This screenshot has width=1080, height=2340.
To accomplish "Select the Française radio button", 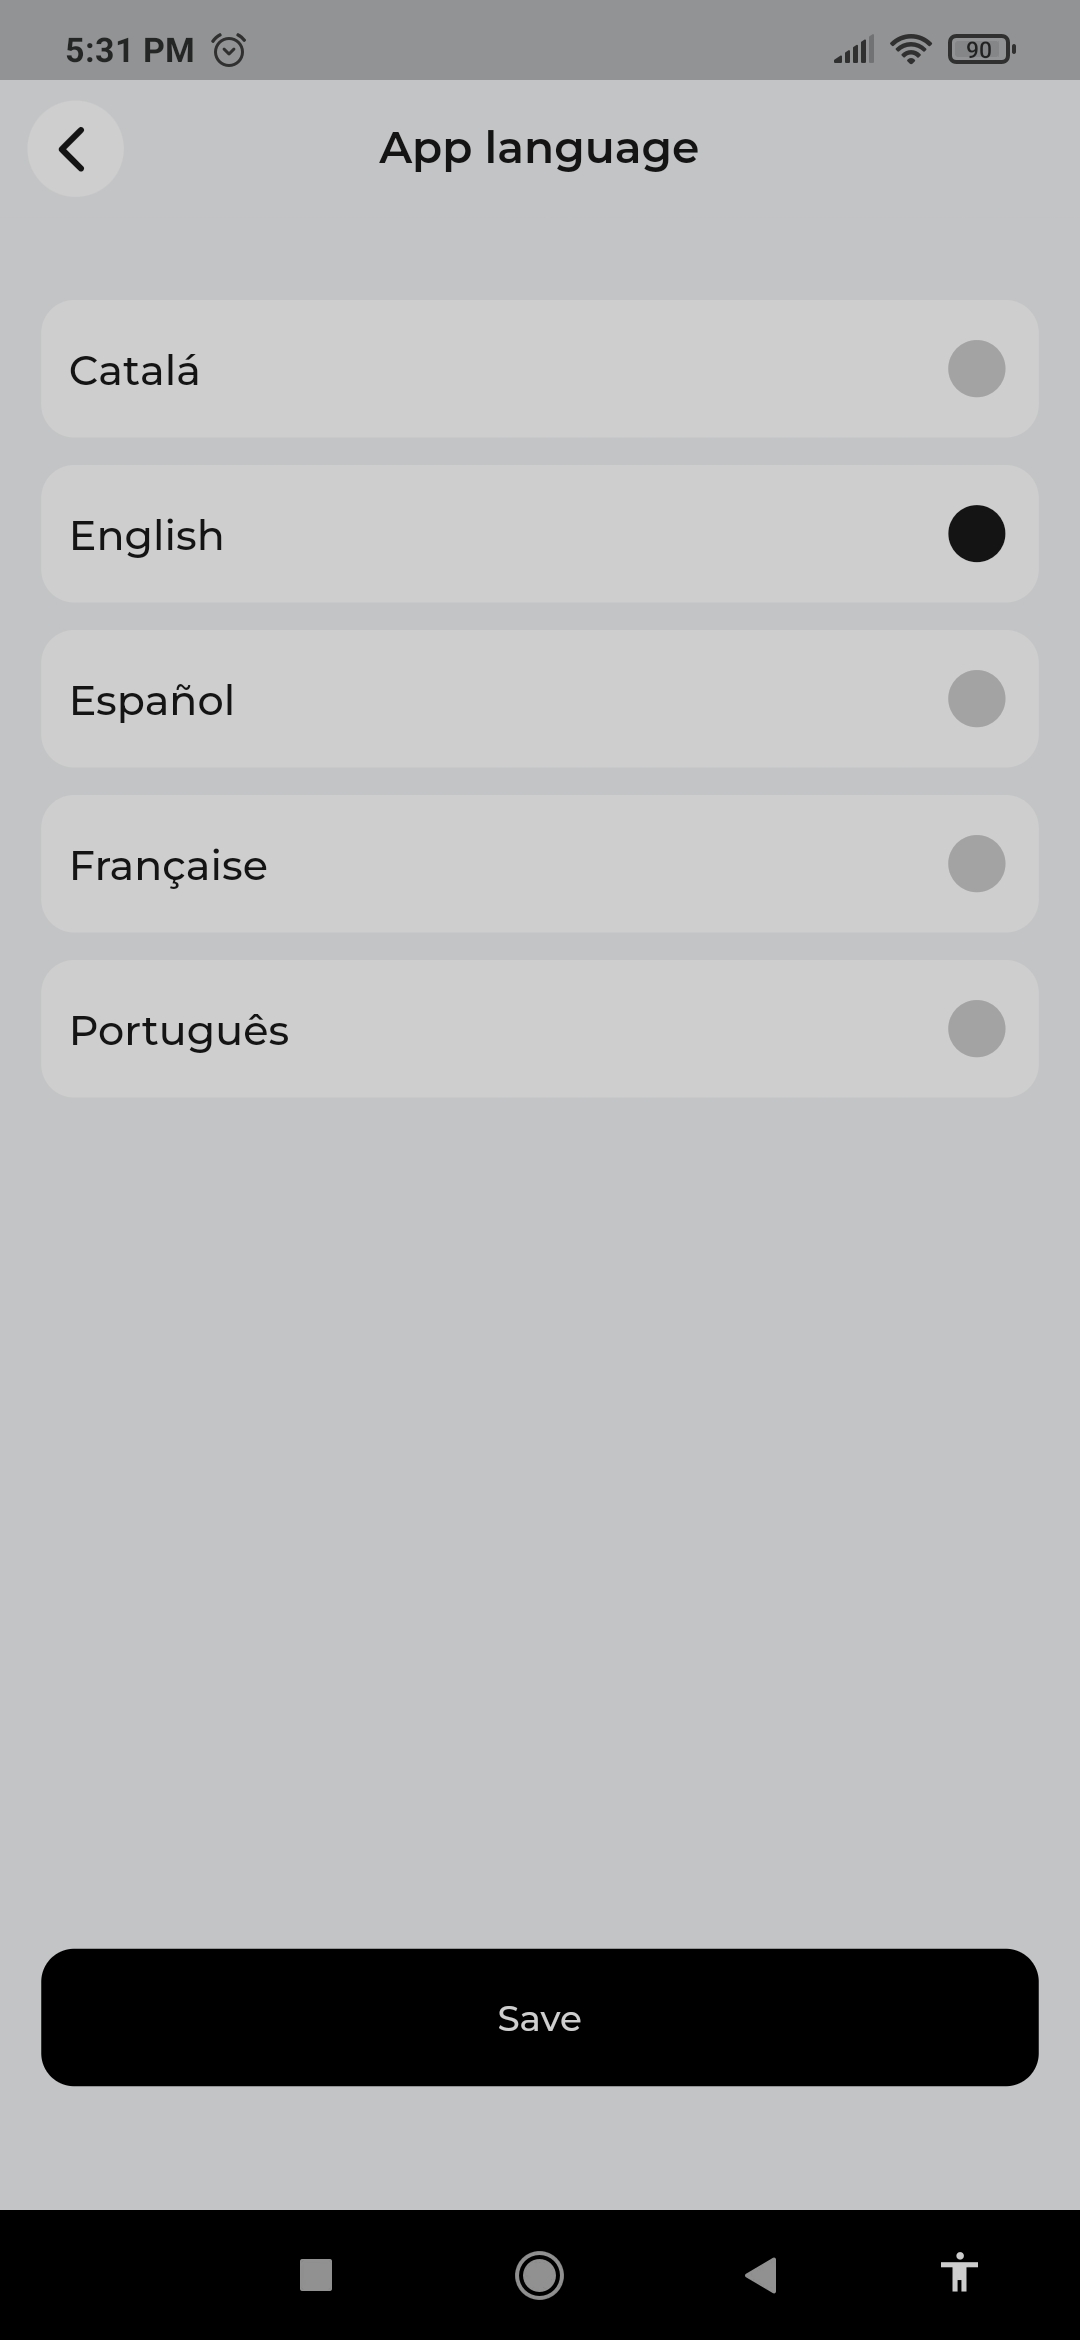I will click(976, 864).
